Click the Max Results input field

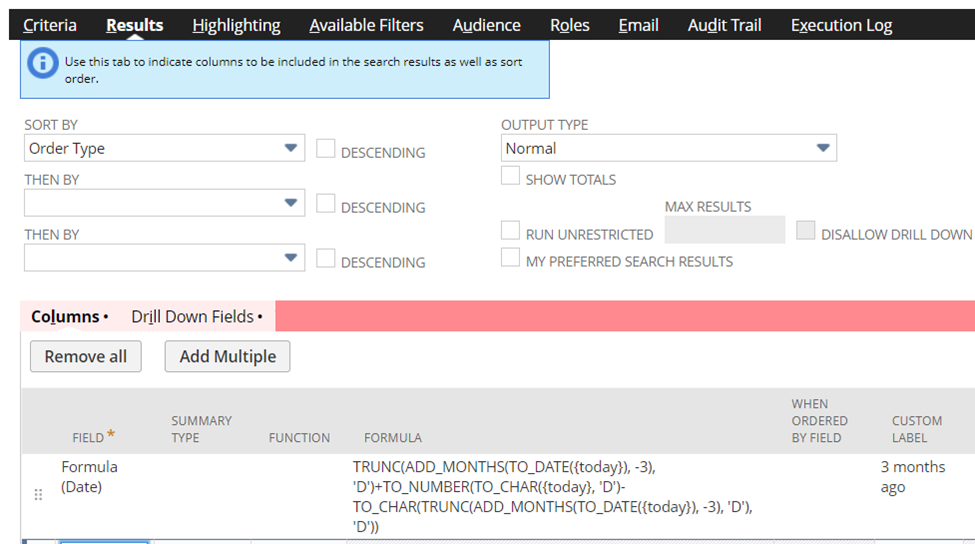(x=724, y=230)
